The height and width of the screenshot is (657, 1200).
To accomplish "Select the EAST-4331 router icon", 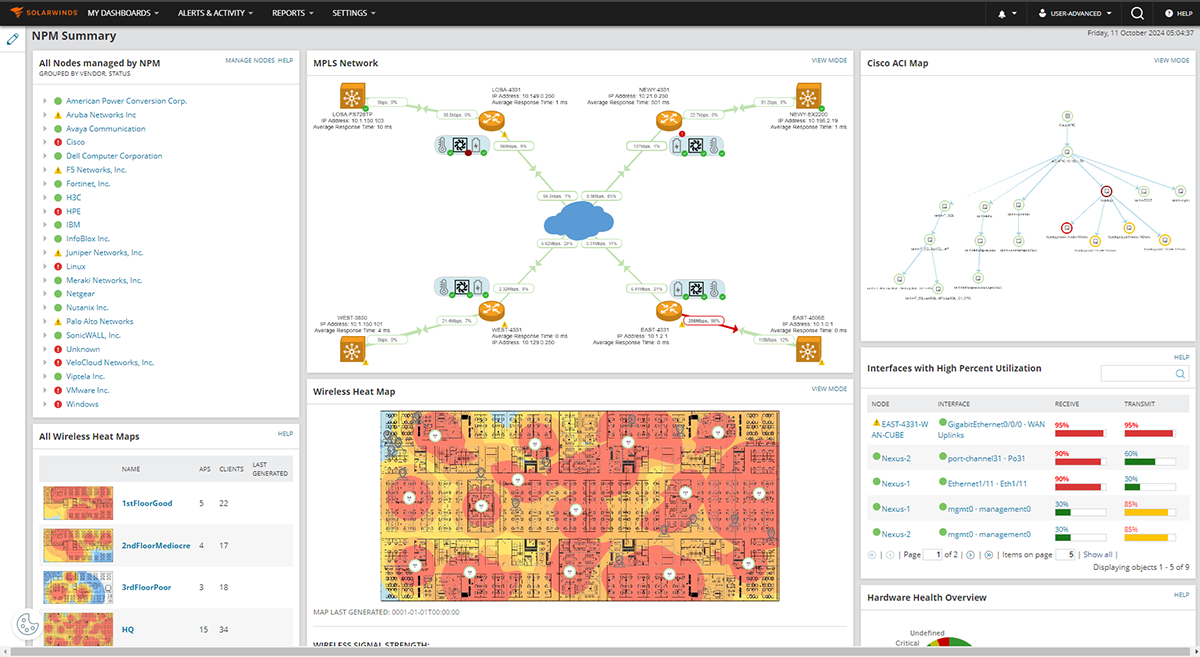I will point(668,311).
